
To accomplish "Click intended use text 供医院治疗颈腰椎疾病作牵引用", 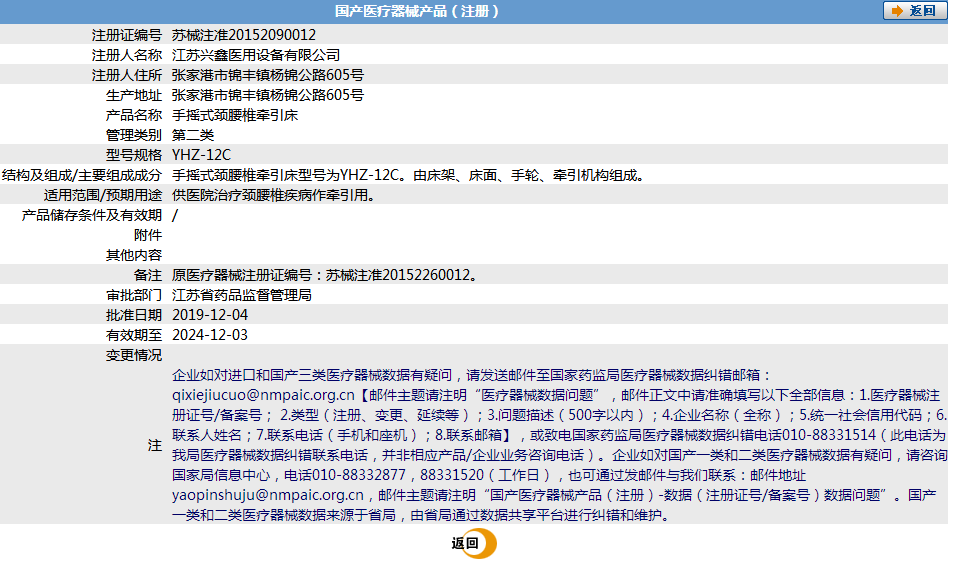I will pos(274,195).
